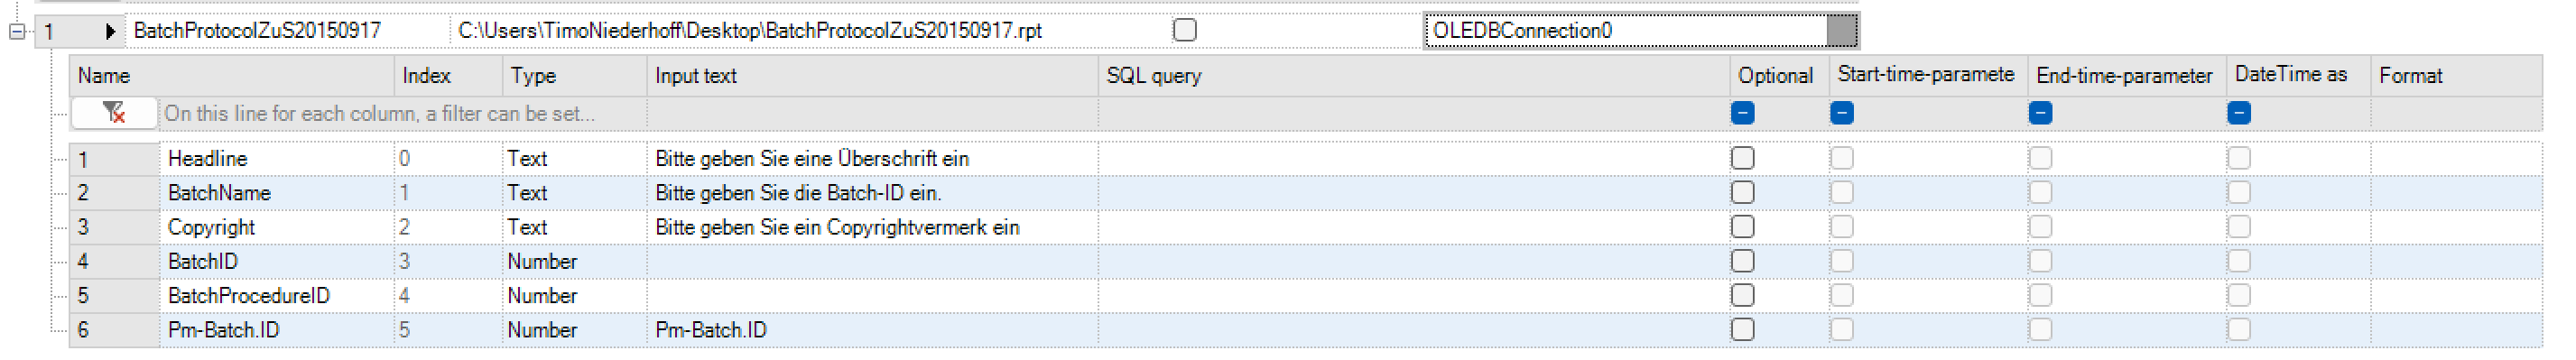Image resolution: width=2576 pixels, height=360 pixels.
Task: Toggle the End-time-parameter filter box
Action: 2041,113
